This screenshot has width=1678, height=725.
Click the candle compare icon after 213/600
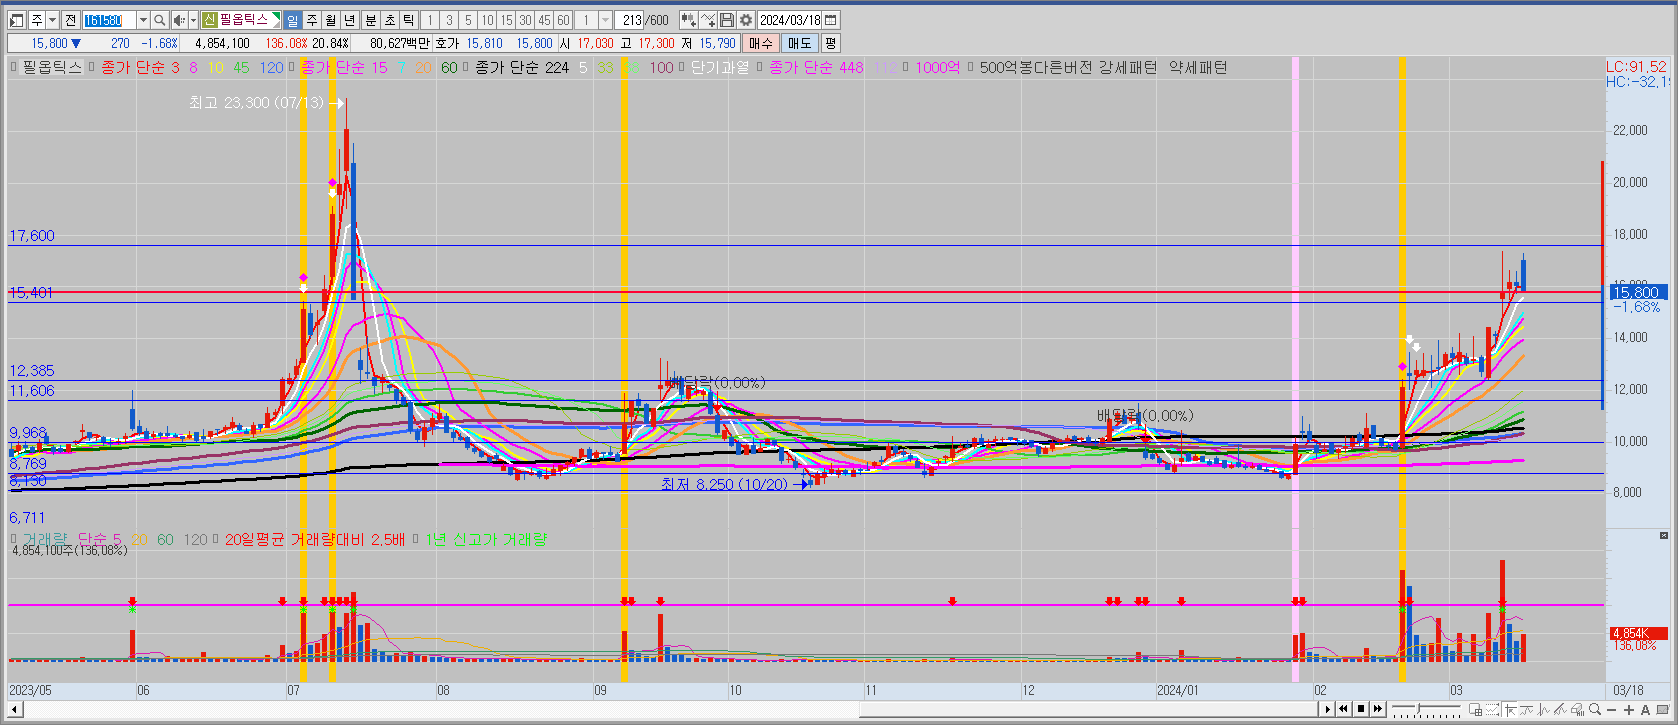pos(689,20)
